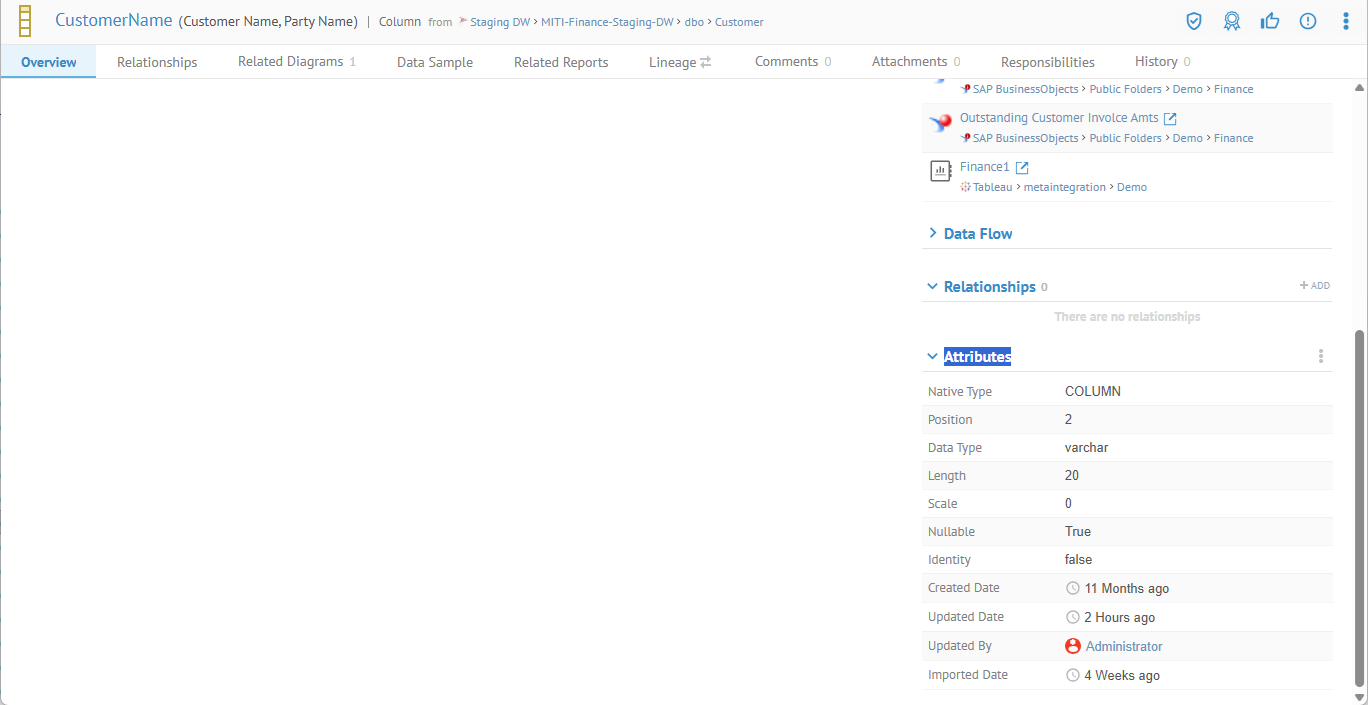Open the Attributes section three-dot menu

pos(1321,356)
